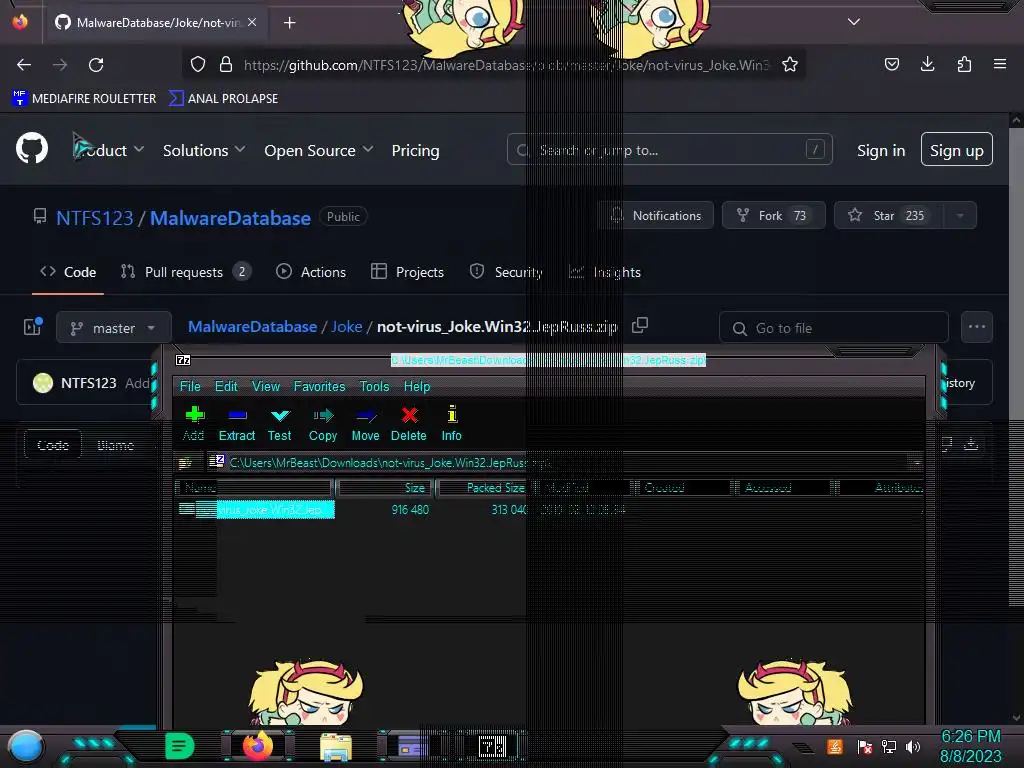
Task: Focus GitHub Search or jump to field
Action: point(669,150)
